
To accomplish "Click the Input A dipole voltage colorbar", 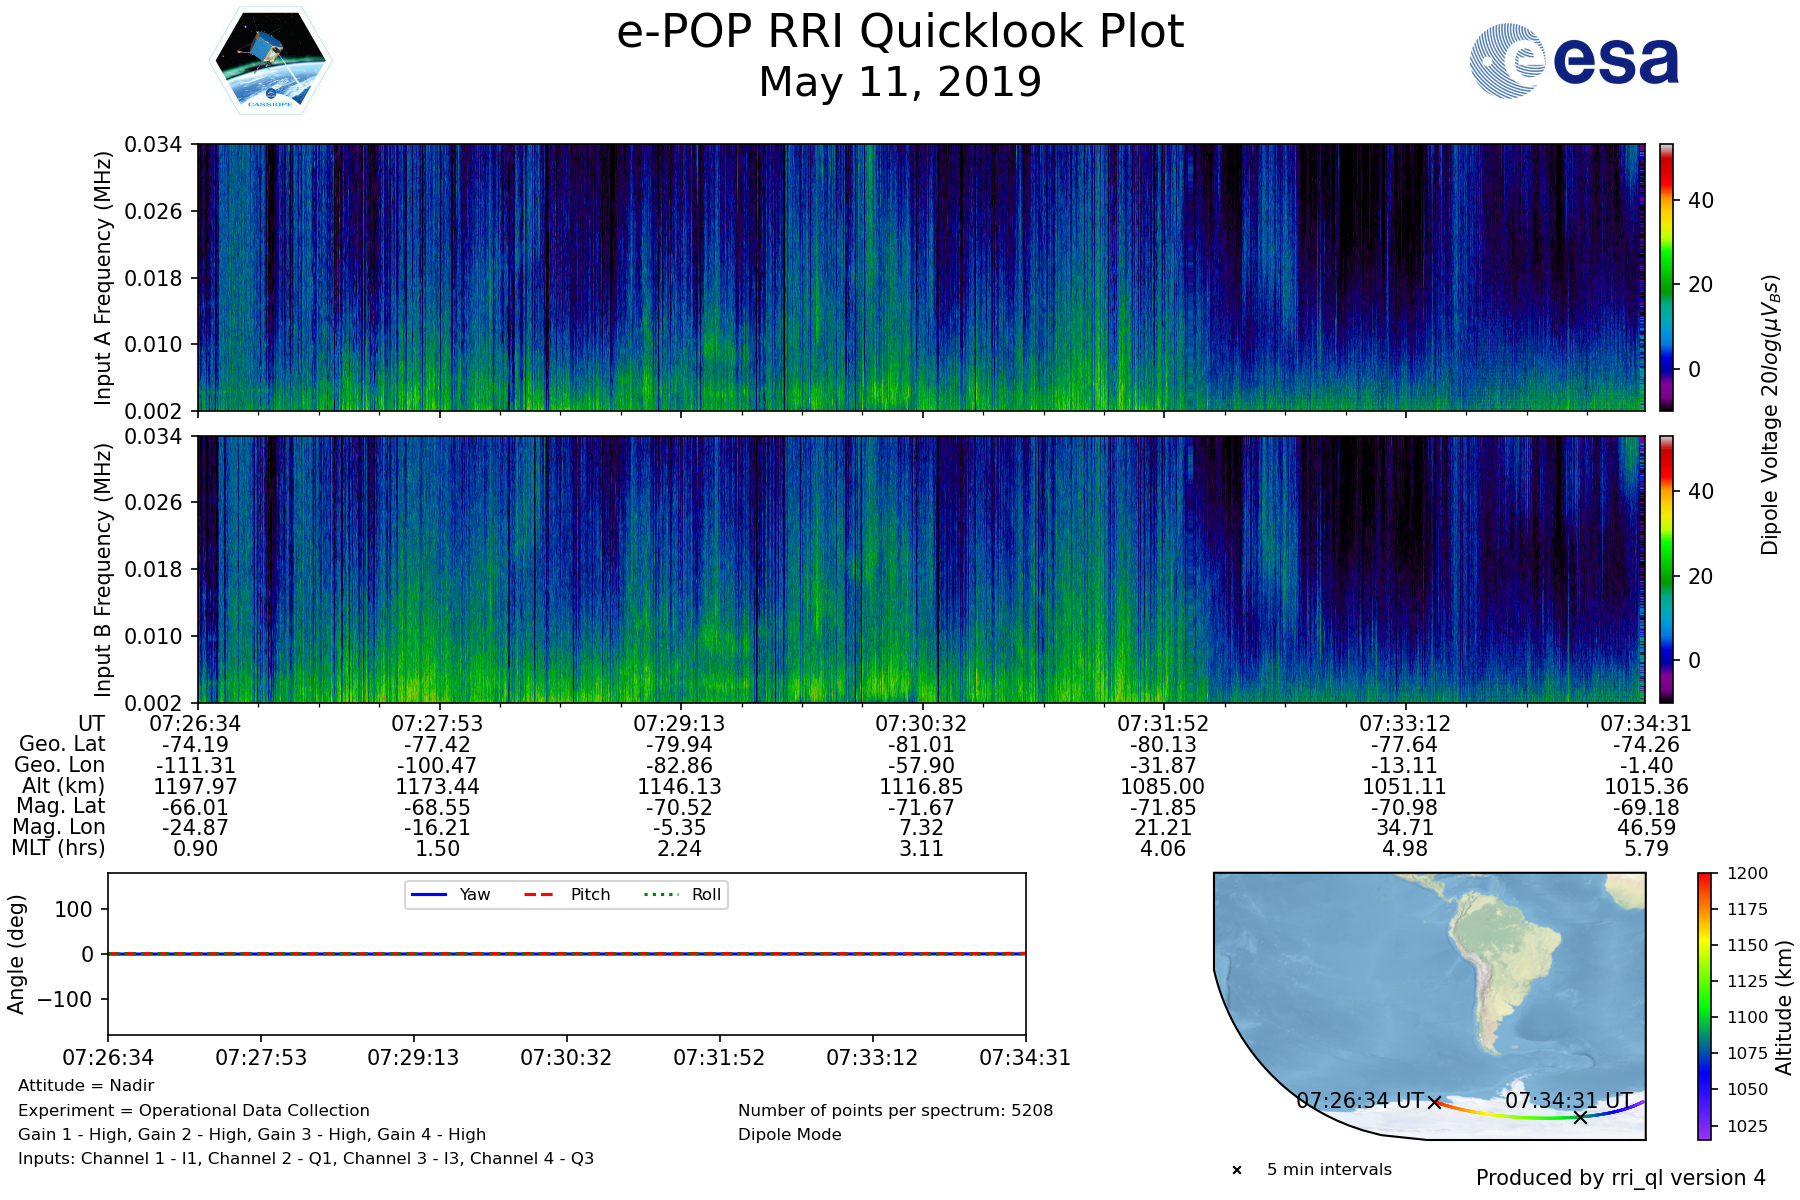I will click(1666, 277).
